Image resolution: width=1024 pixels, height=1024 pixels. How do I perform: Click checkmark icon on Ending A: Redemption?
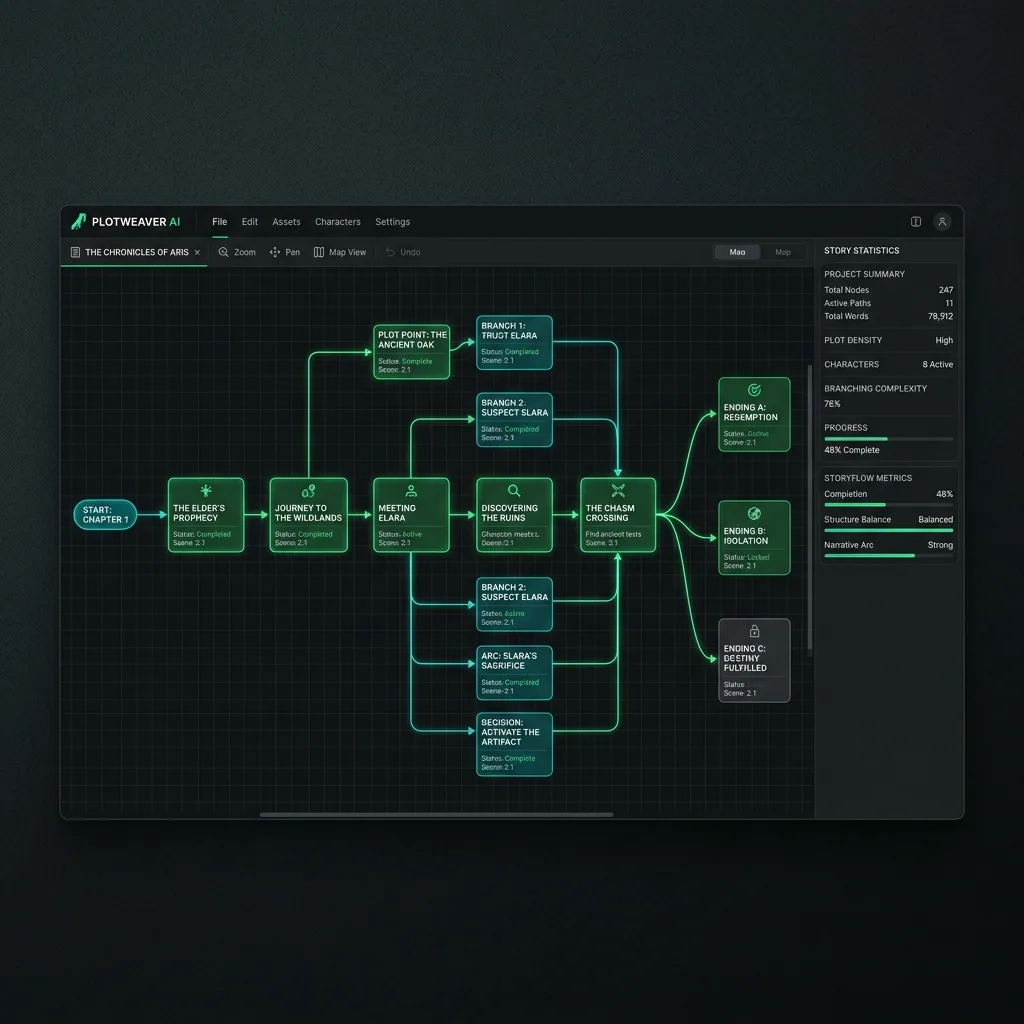(x=754, y=390)
